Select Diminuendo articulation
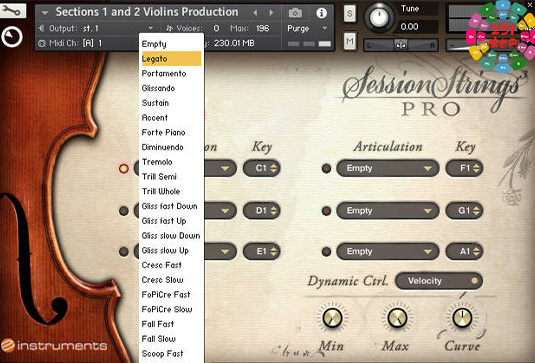This screenshot has width=535, height=363. pyautogui.click(x=171, y=147)
